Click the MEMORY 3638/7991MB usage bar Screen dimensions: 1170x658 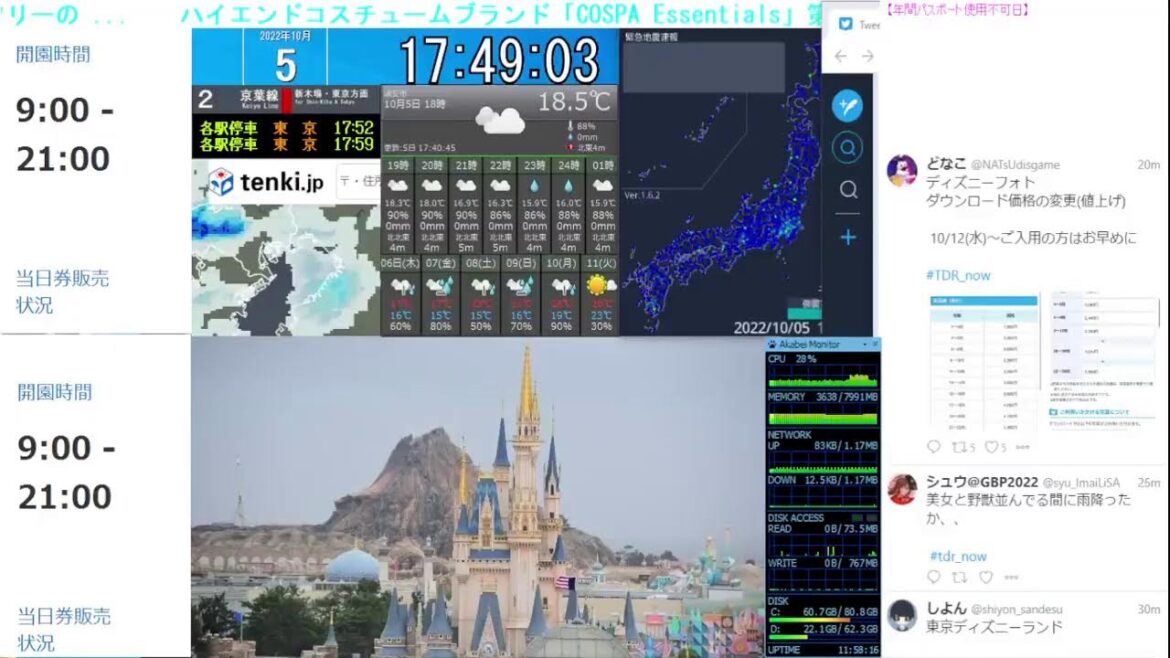tap(823, 416)
